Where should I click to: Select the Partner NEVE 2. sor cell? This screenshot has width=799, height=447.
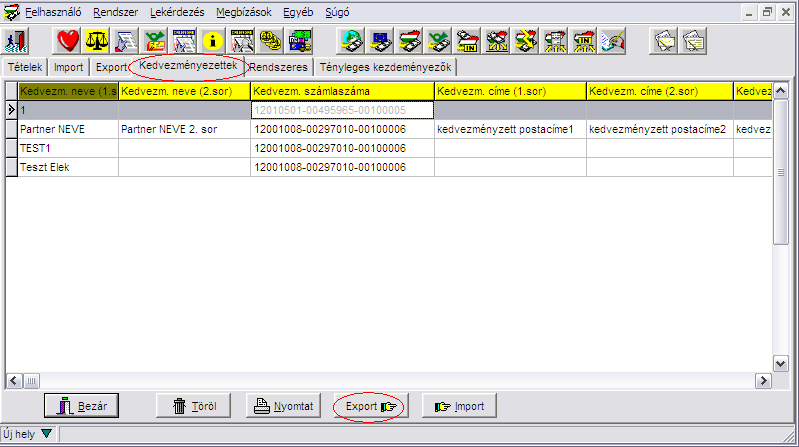(x=184, y=129)
